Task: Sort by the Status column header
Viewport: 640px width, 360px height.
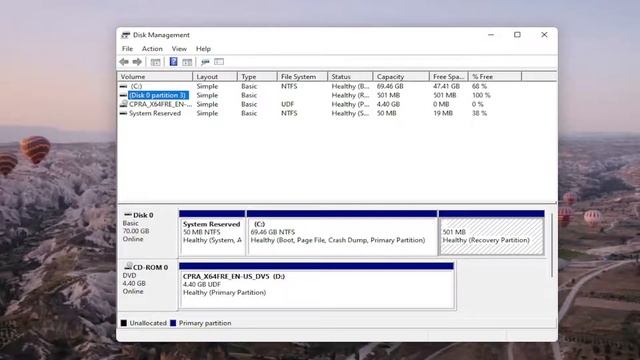Action: coord(350,77)
